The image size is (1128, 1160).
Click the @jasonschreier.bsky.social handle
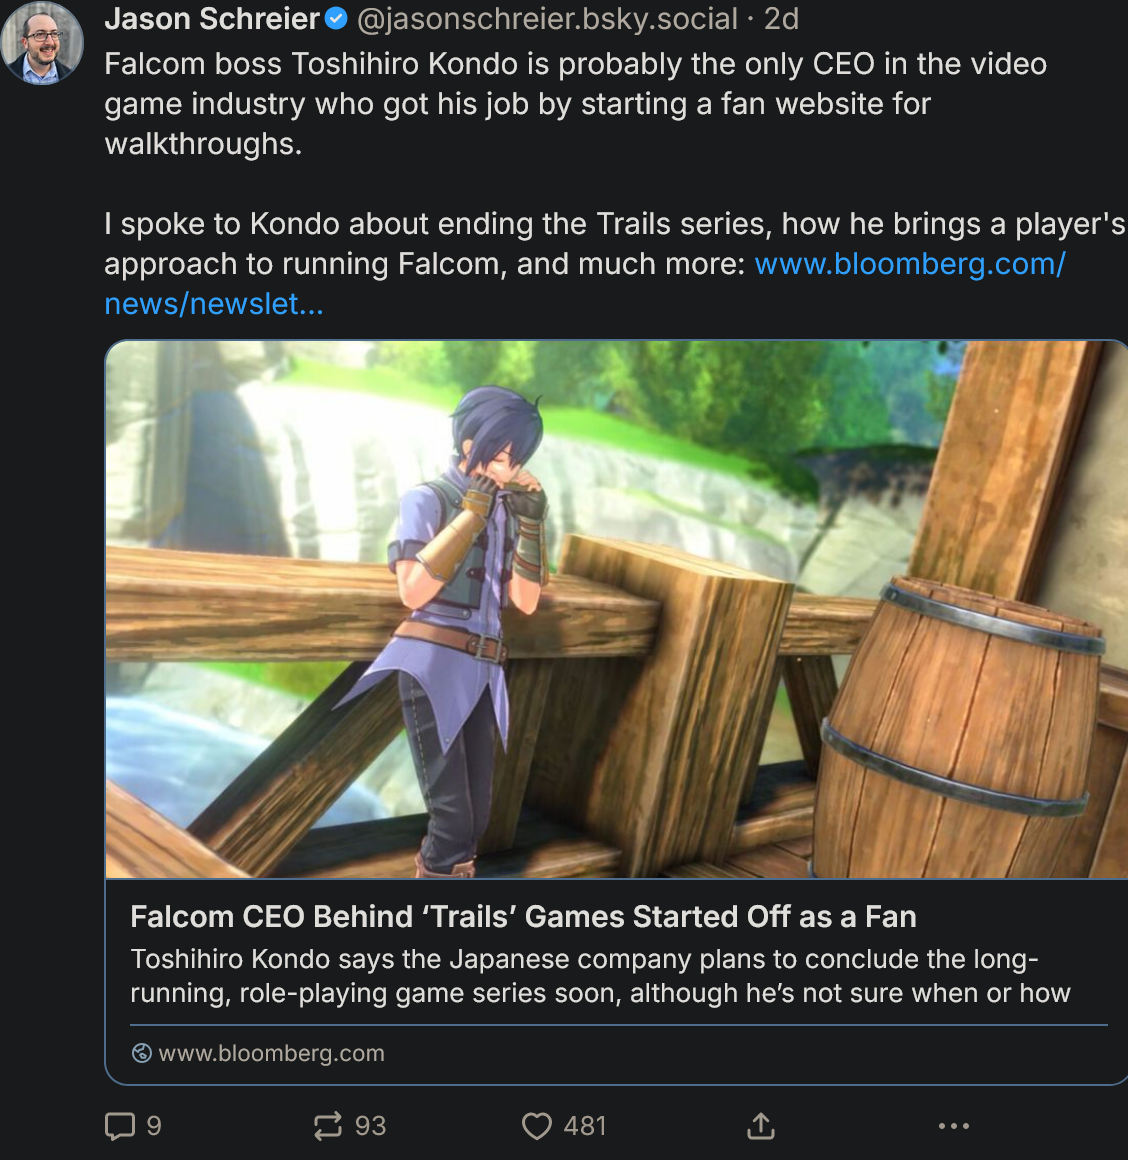pyautogui.click(x=547, y=19)
